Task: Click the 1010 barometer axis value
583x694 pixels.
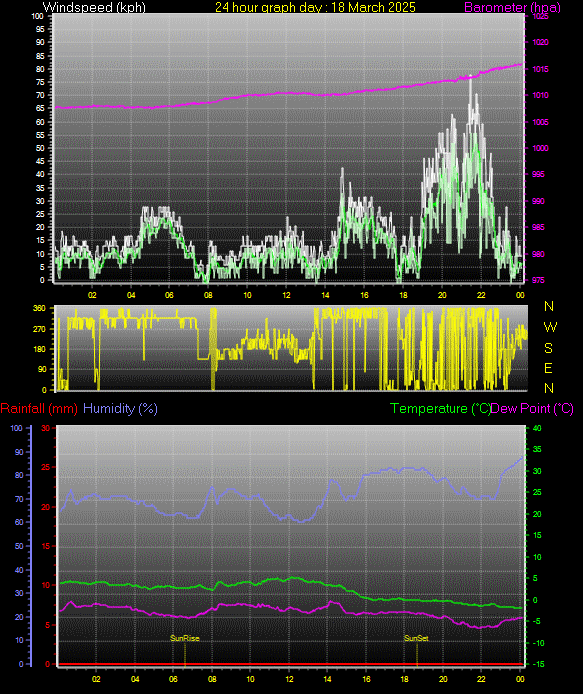Action: pyautogui.click(x=540, y=95)
